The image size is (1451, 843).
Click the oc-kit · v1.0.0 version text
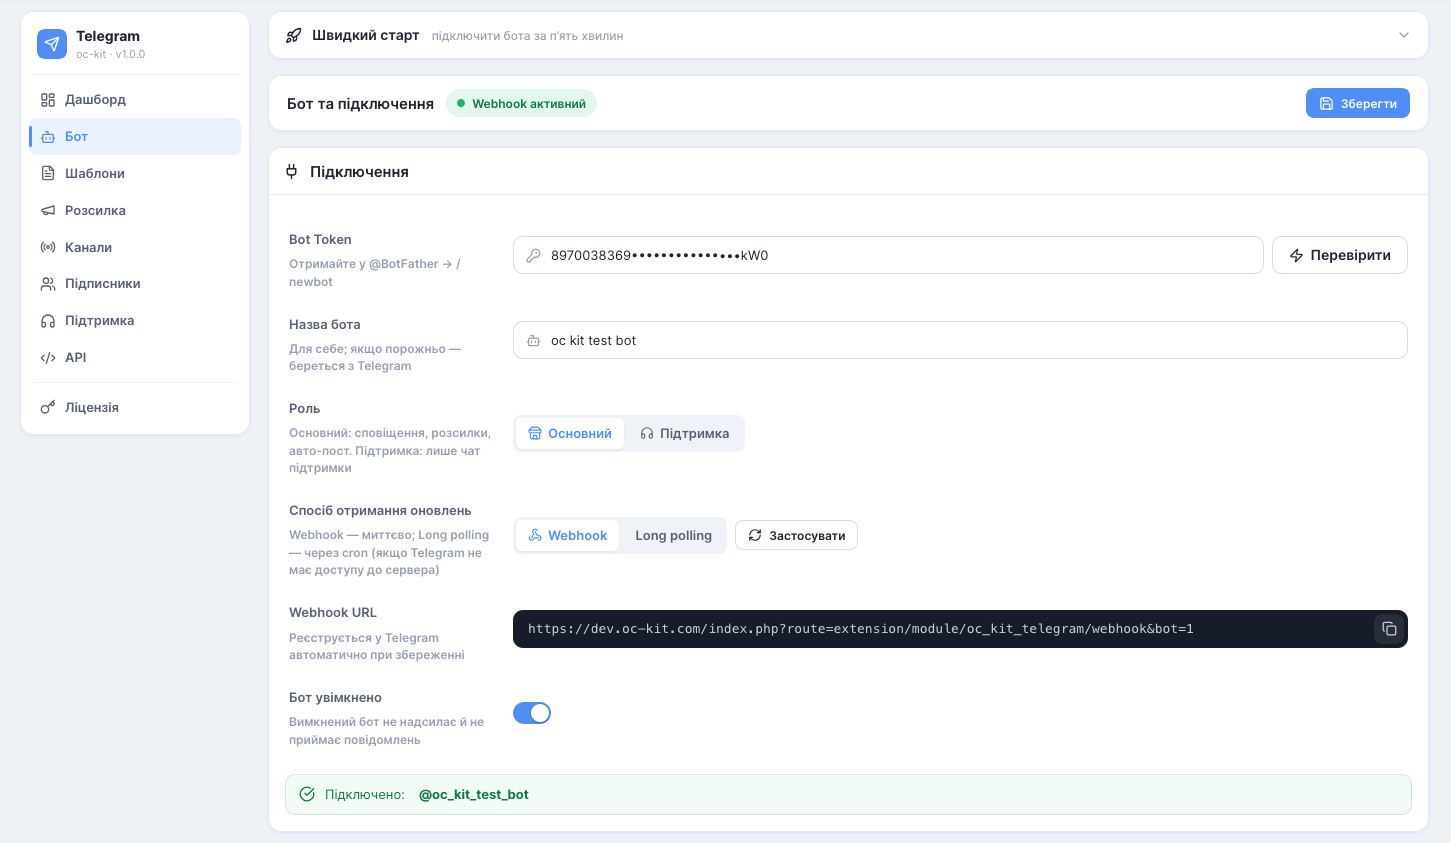tap(110, 55)
